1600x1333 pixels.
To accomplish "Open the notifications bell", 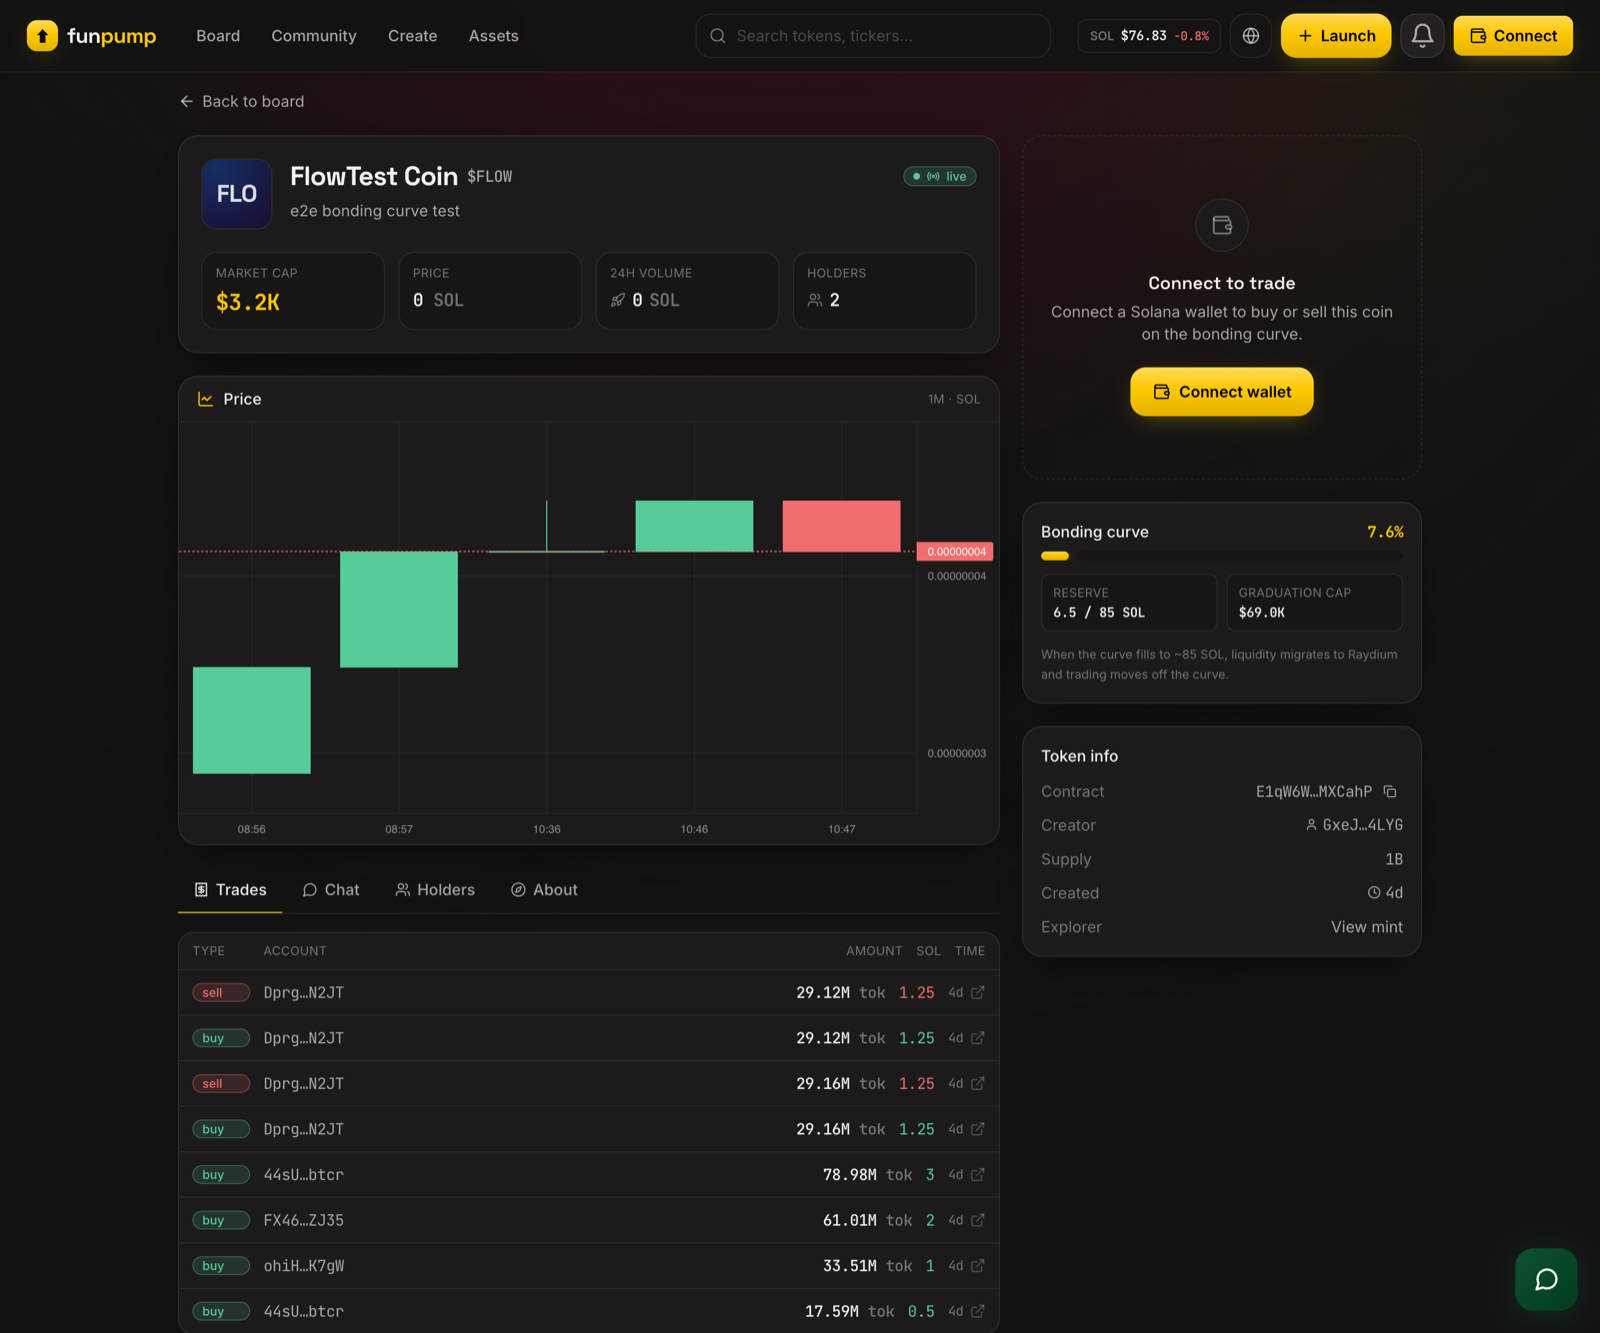I will coord(1422,36).
